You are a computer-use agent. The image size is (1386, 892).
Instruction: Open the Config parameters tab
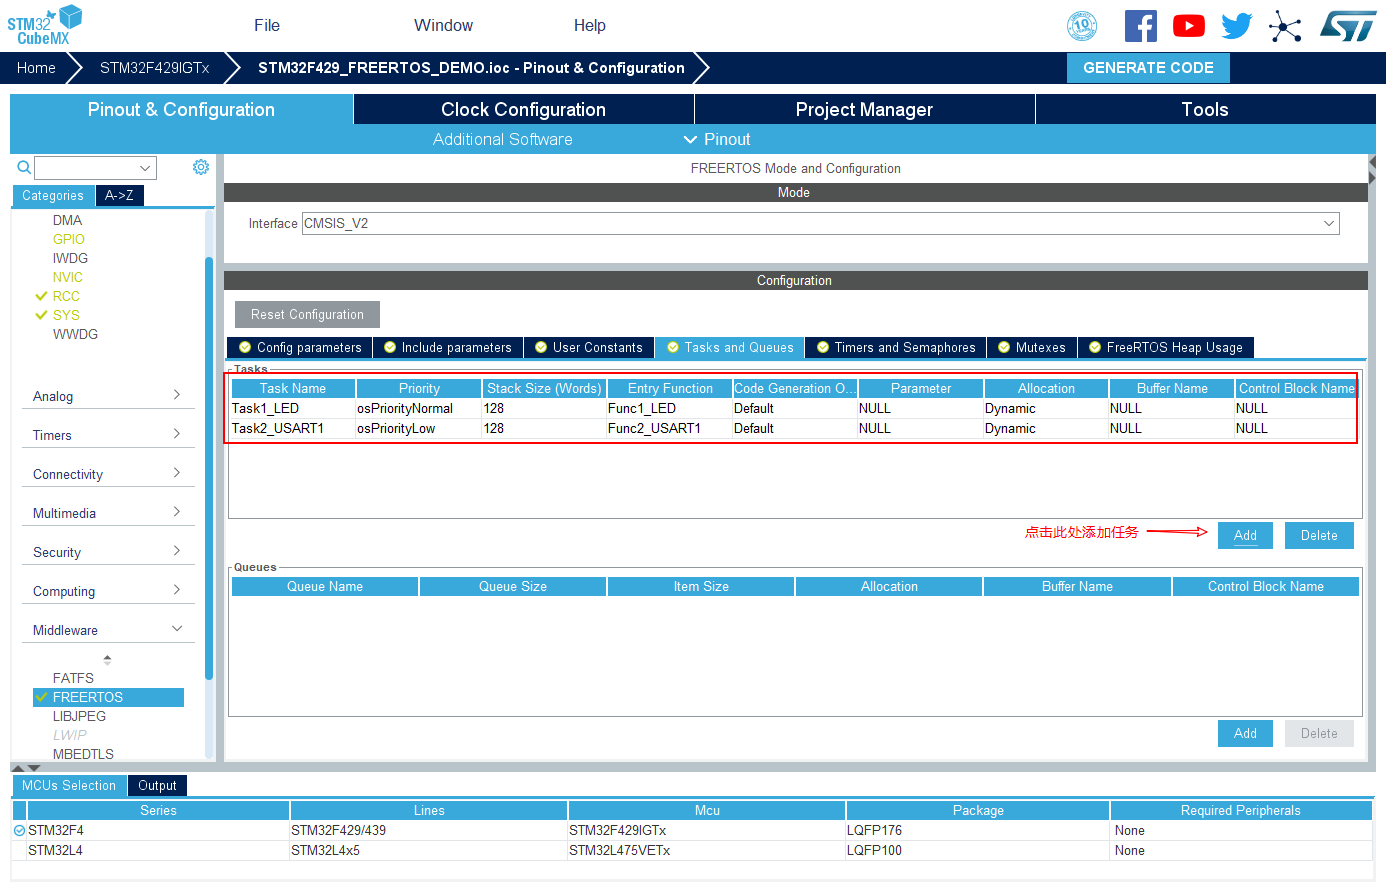(x=300, y=347)
